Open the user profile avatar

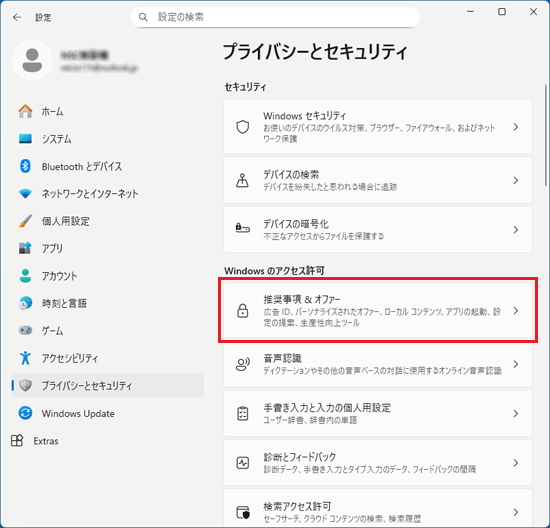point(32,60)
